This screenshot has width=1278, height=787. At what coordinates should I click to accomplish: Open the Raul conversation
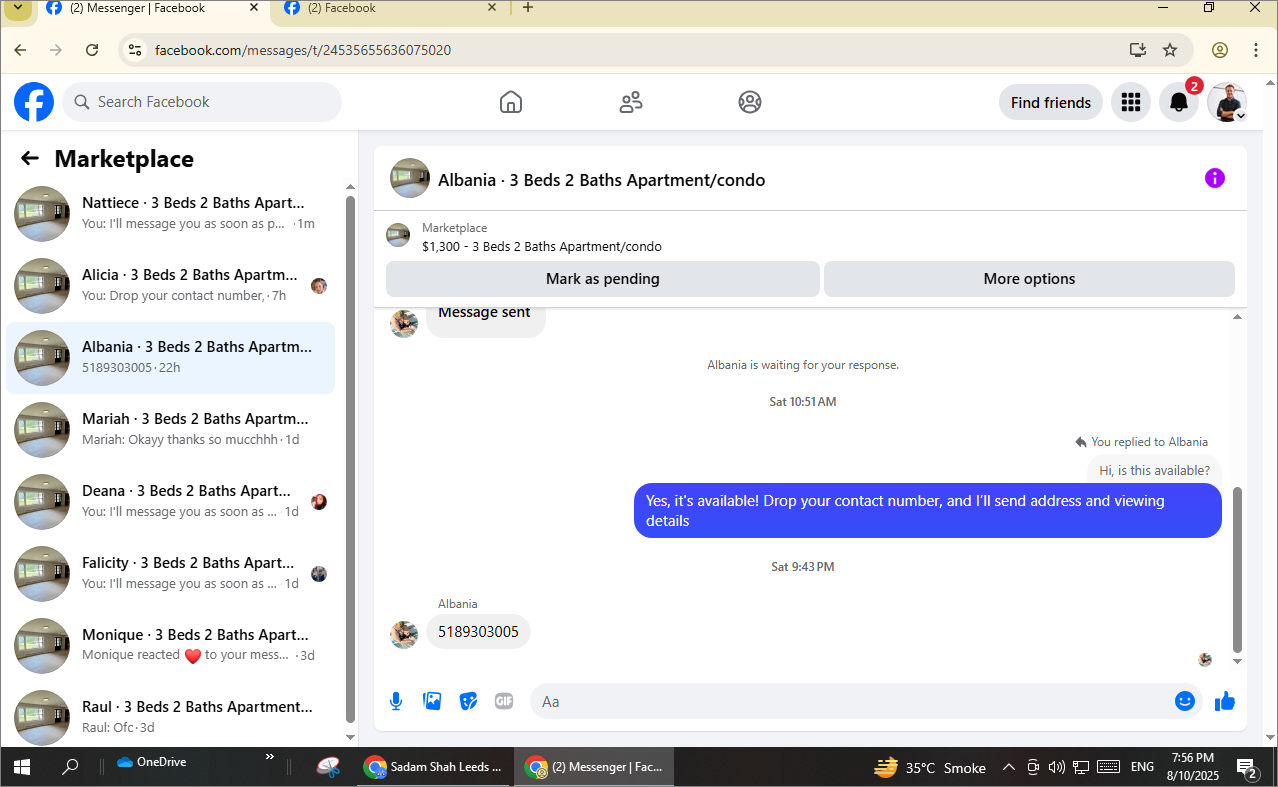pyautogui.click(x=171, y=718)
